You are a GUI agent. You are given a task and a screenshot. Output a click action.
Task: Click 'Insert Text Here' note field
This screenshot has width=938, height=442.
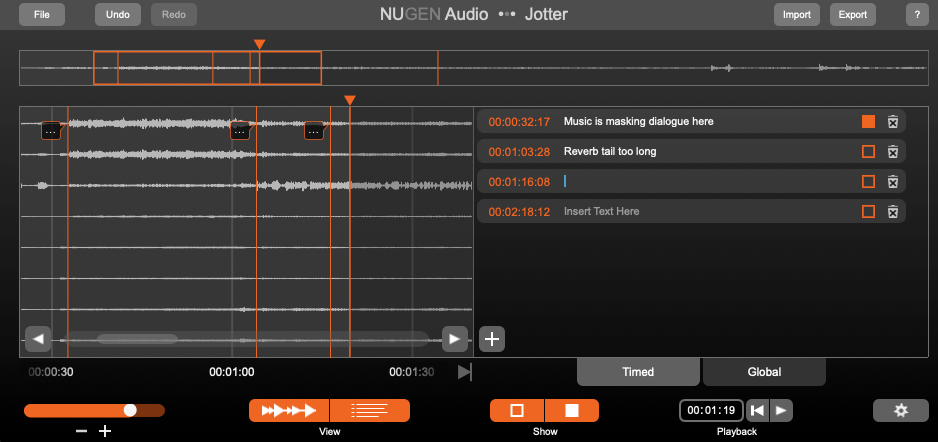[700, 212]
